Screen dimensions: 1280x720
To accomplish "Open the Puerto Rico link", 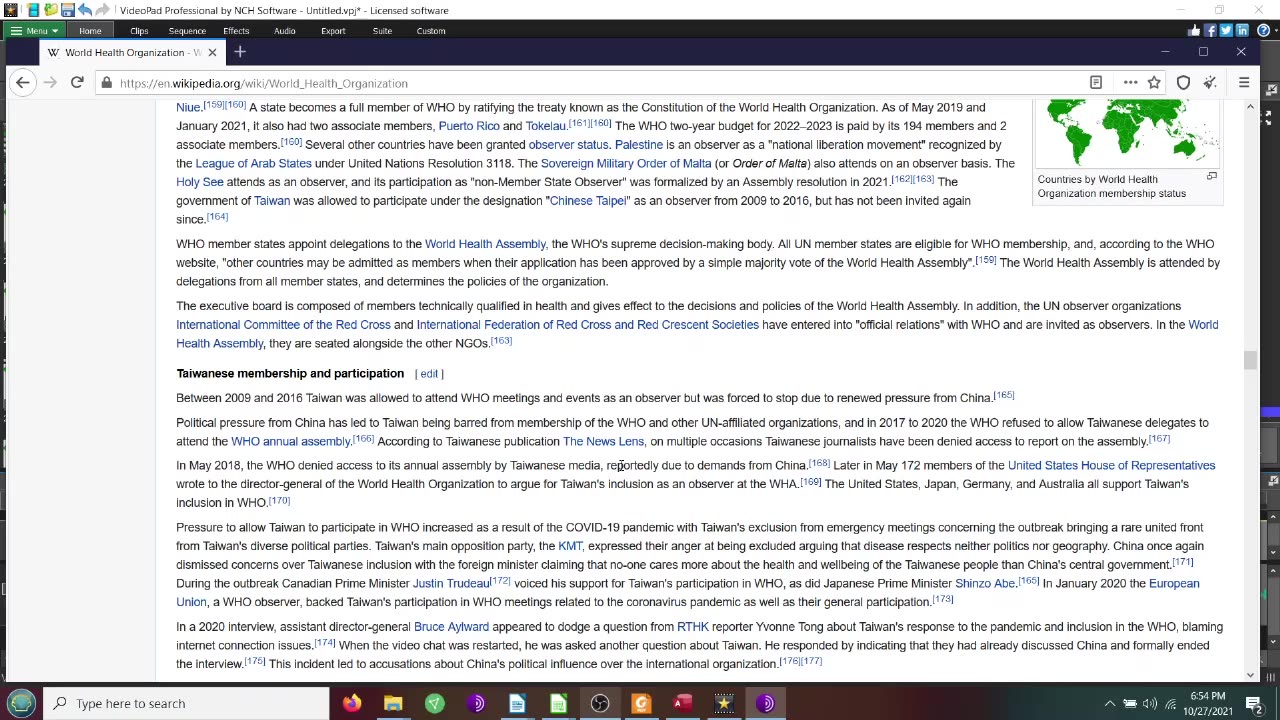I will pyautogui.click(x=469, y=126).
